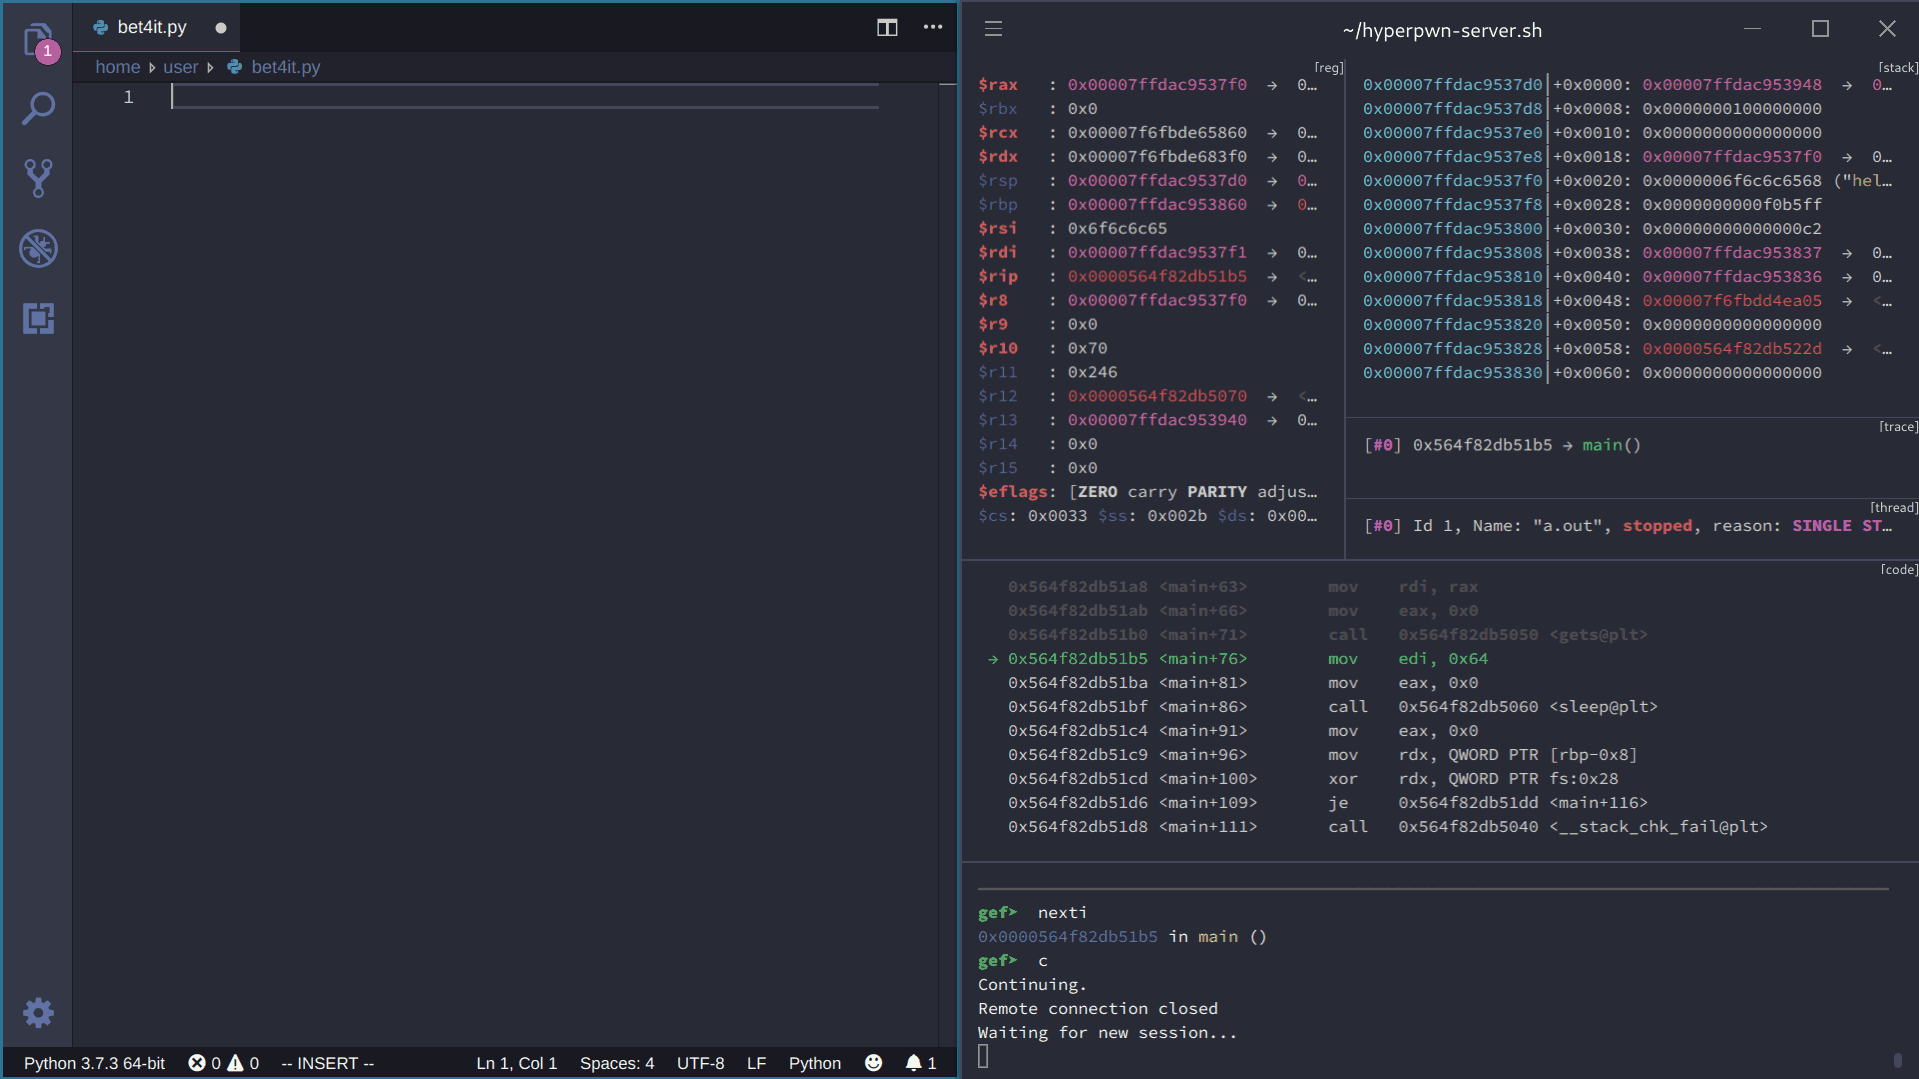Click stack entry at offset +0x0020
The height and width of the screenshot is (1079, 1919).
pos(1627,181)
